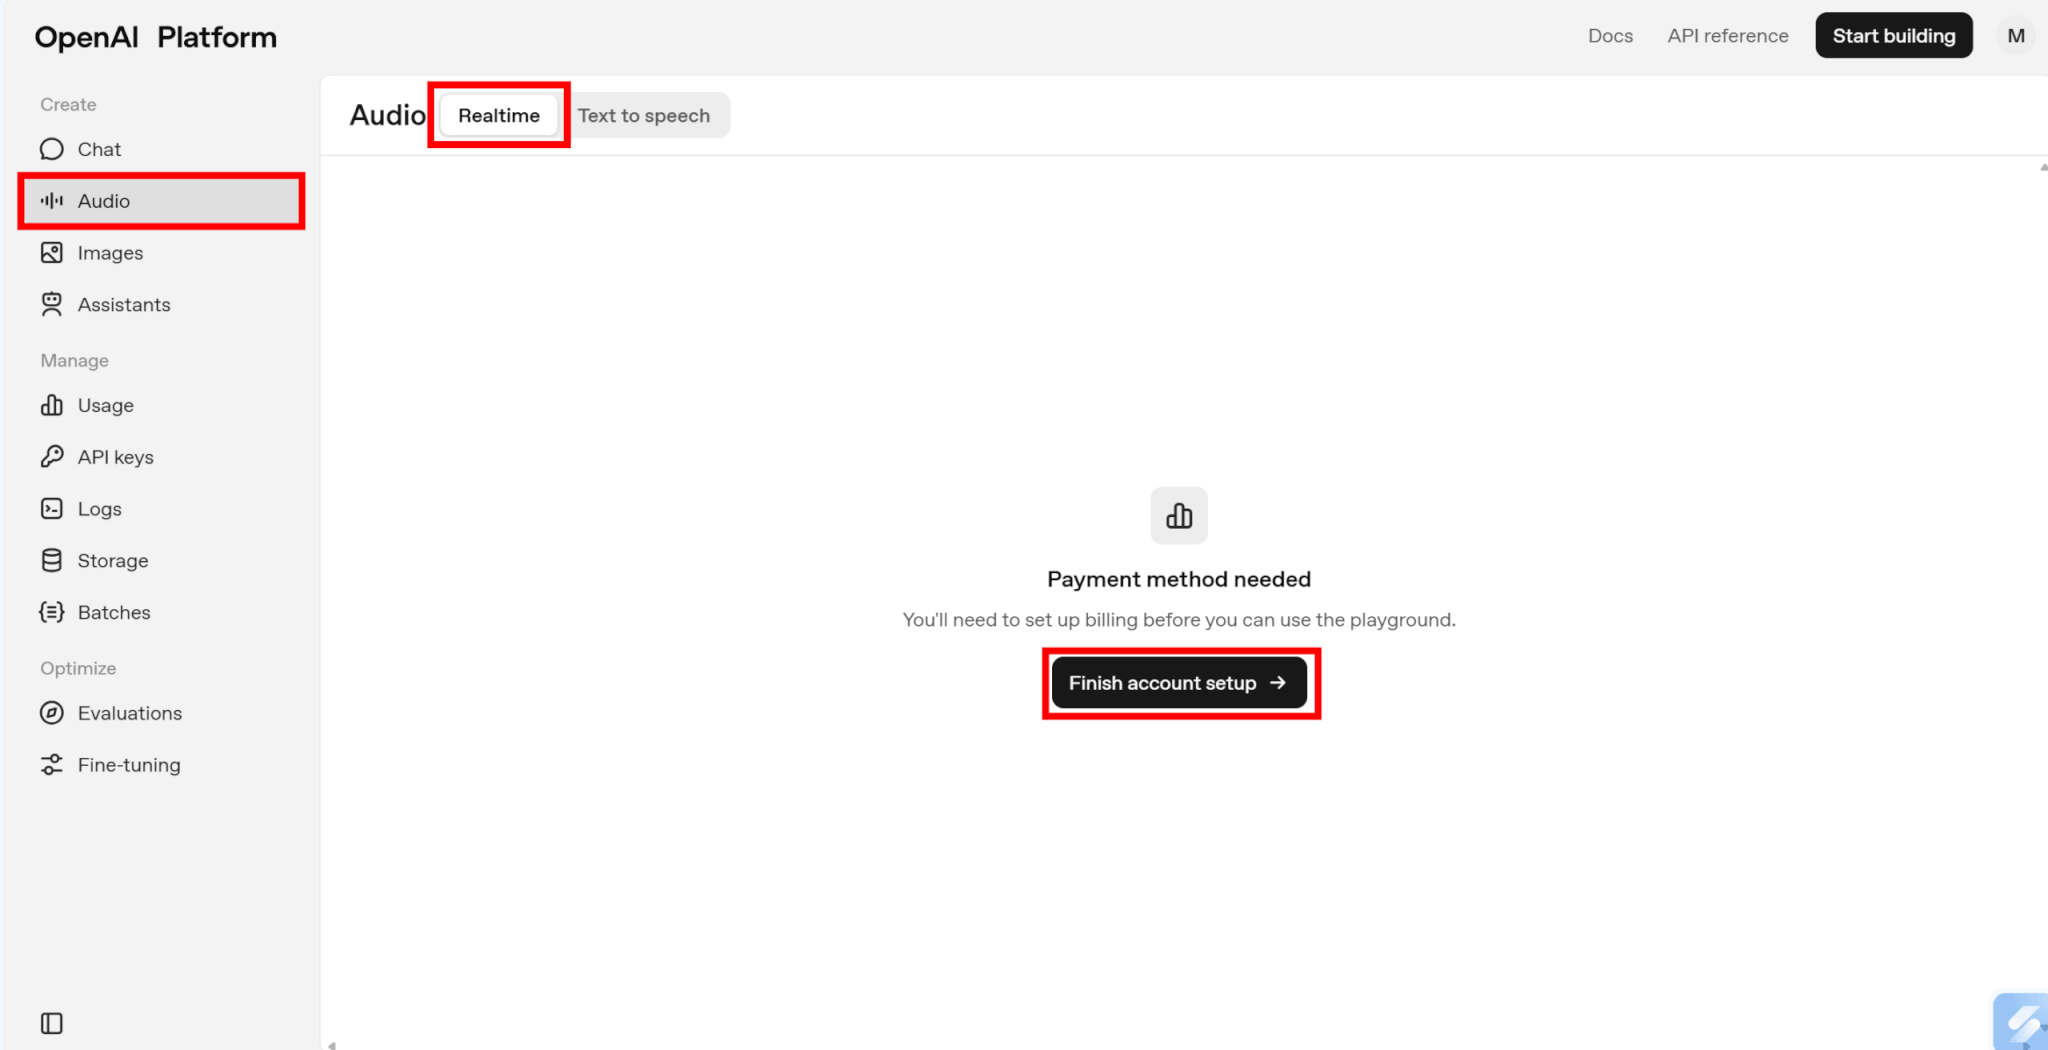Click the Start building button
Screen dimensions: 2048x1050
point(1893,36)
